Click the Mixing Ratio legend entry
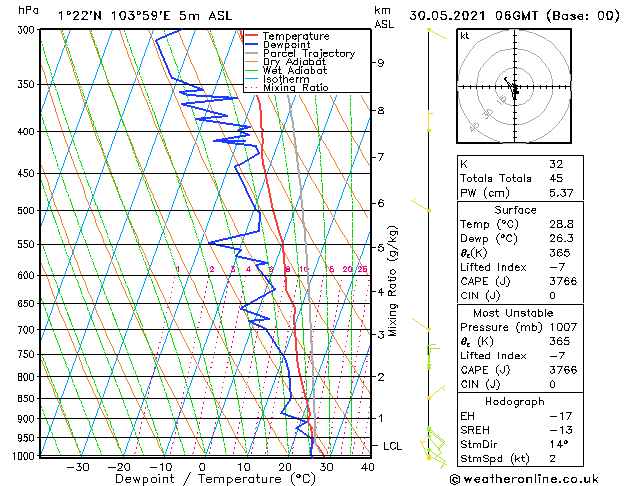The height and width of the screenshot is (486, 629). 295,88
